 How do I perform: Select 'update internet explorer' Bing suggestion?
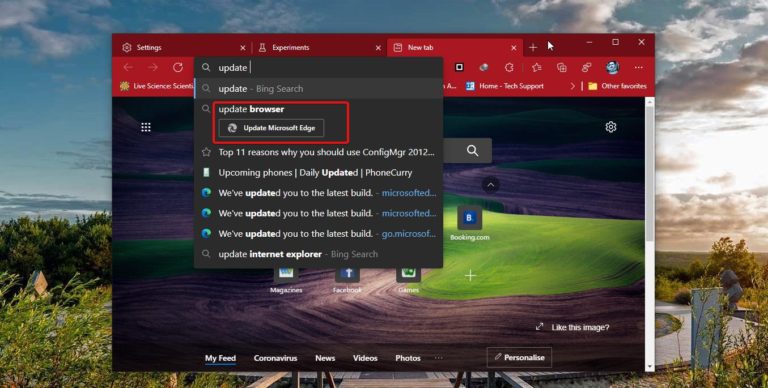[x=319, y=254]
